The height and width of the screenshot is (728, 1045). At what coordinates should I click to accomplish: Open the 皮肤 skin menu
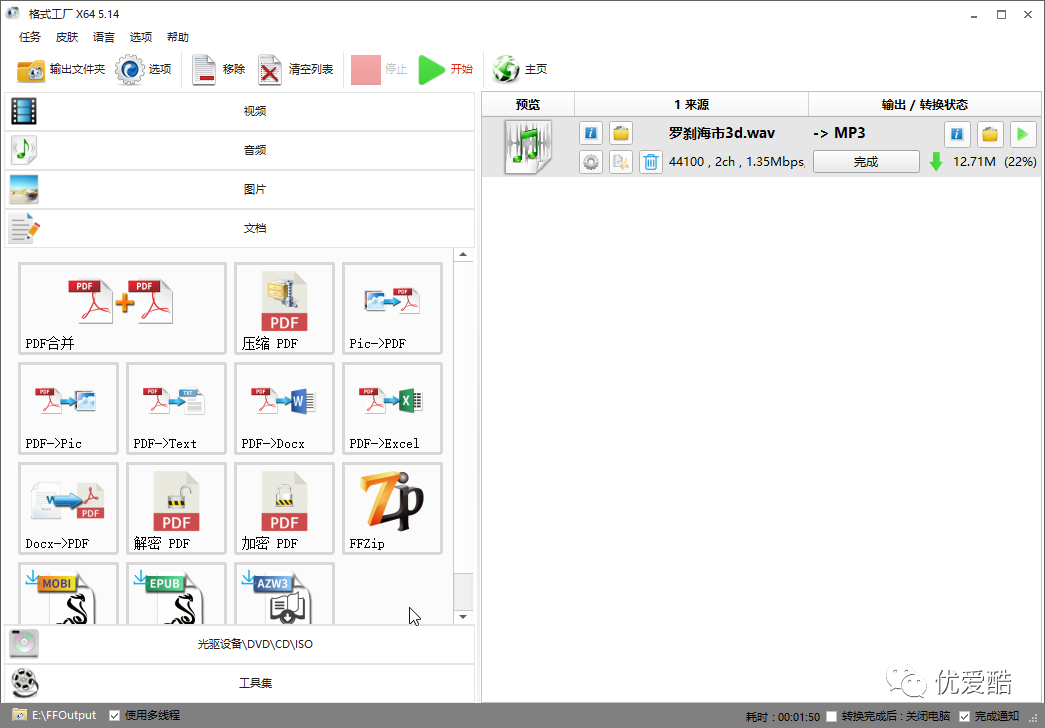click(67, 37)
